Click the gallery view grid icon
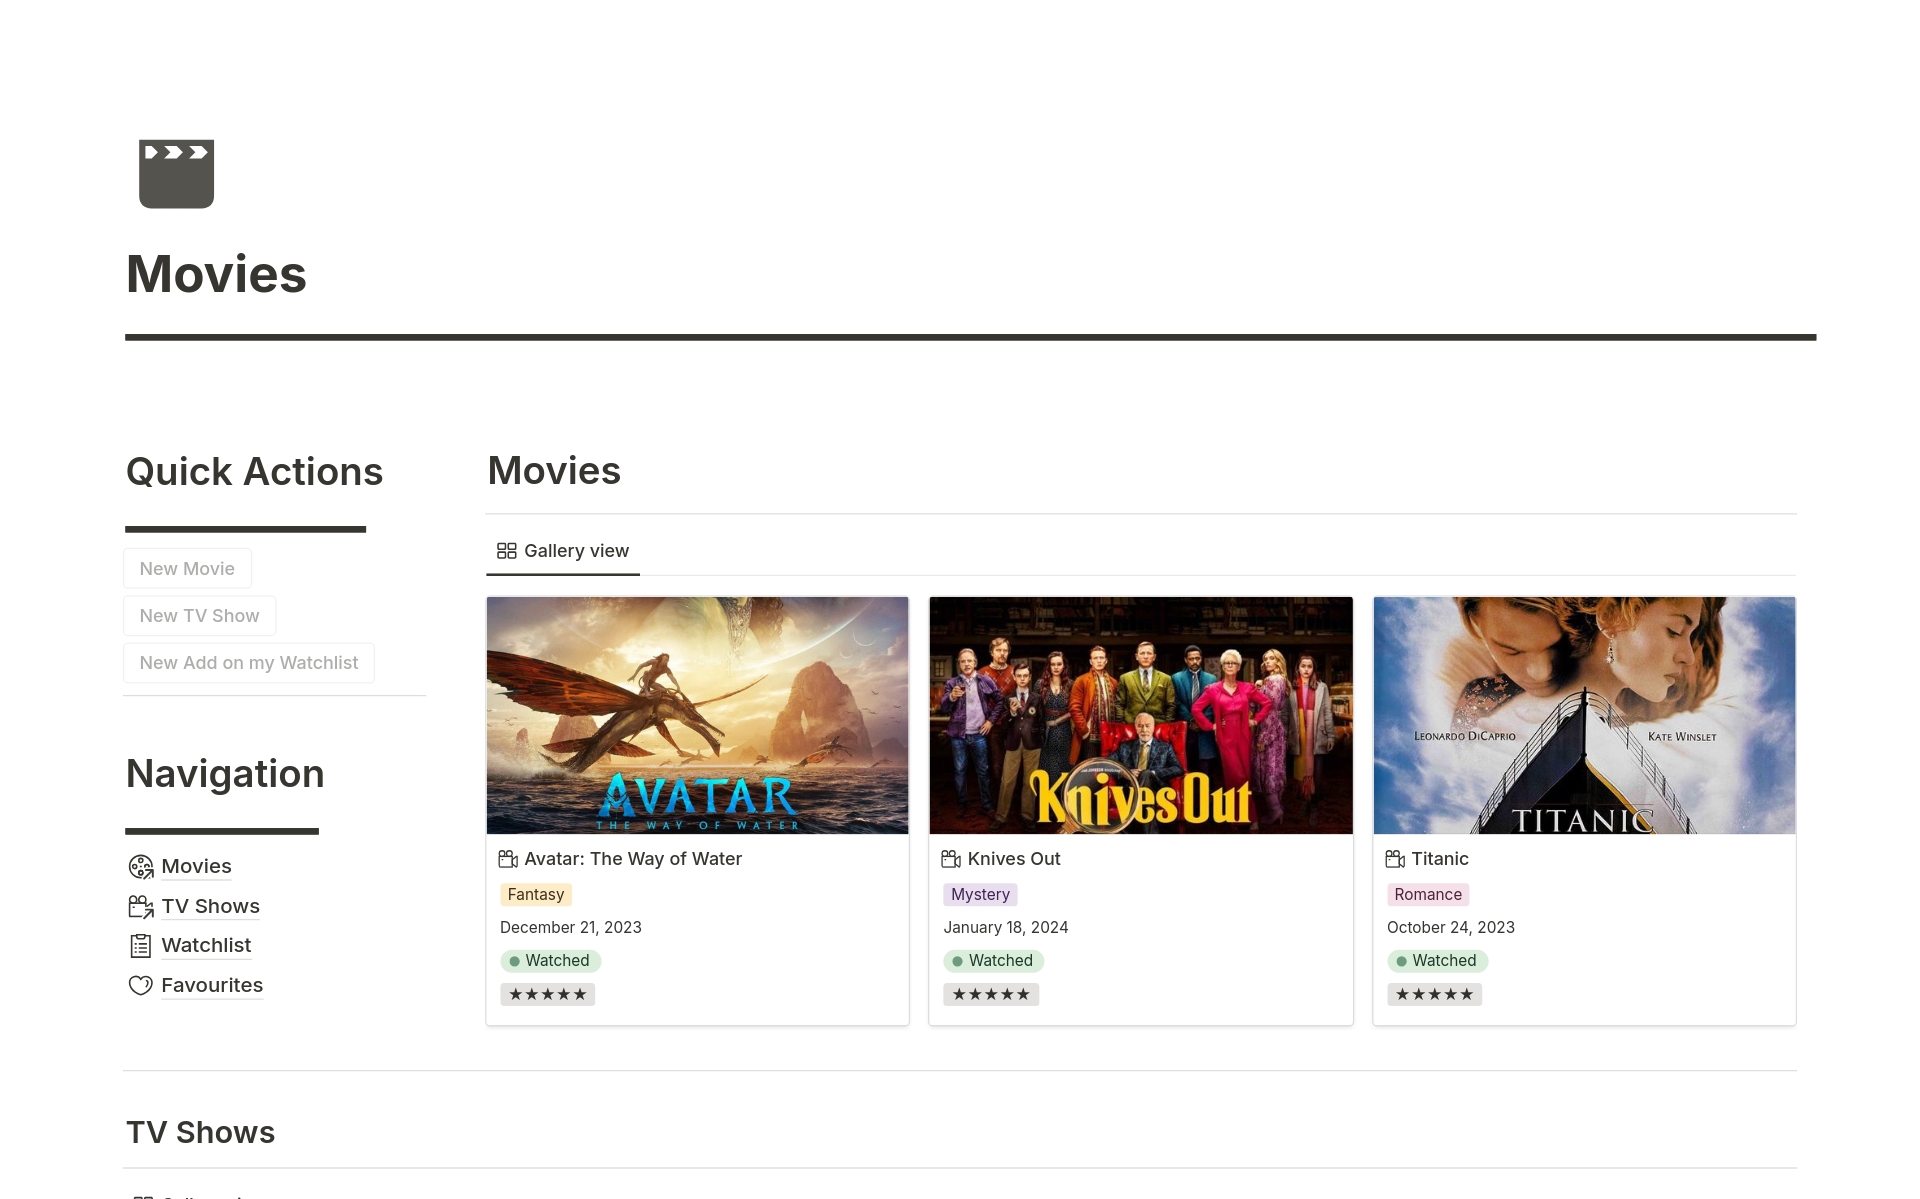 tap(505, 550)
